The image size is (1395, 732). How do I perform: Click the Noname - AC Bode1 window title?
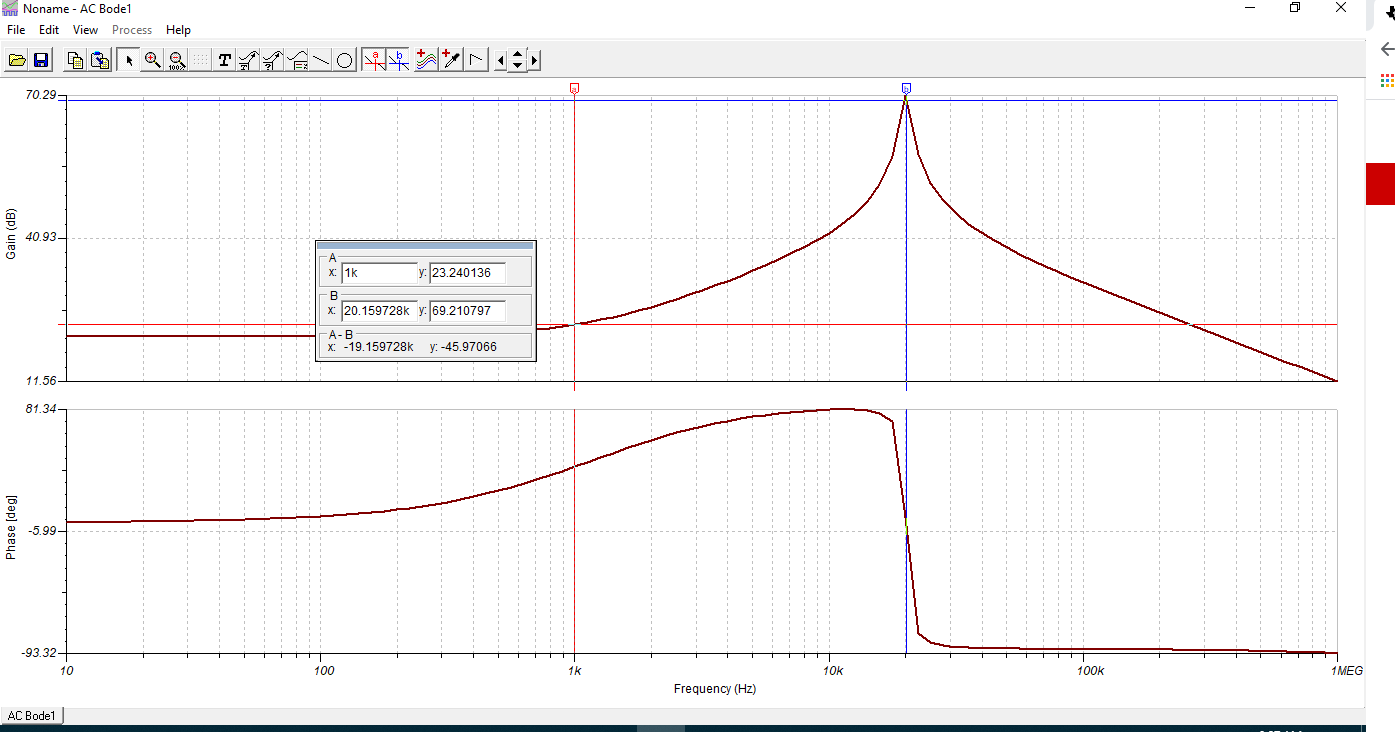(x=78, y=9)
